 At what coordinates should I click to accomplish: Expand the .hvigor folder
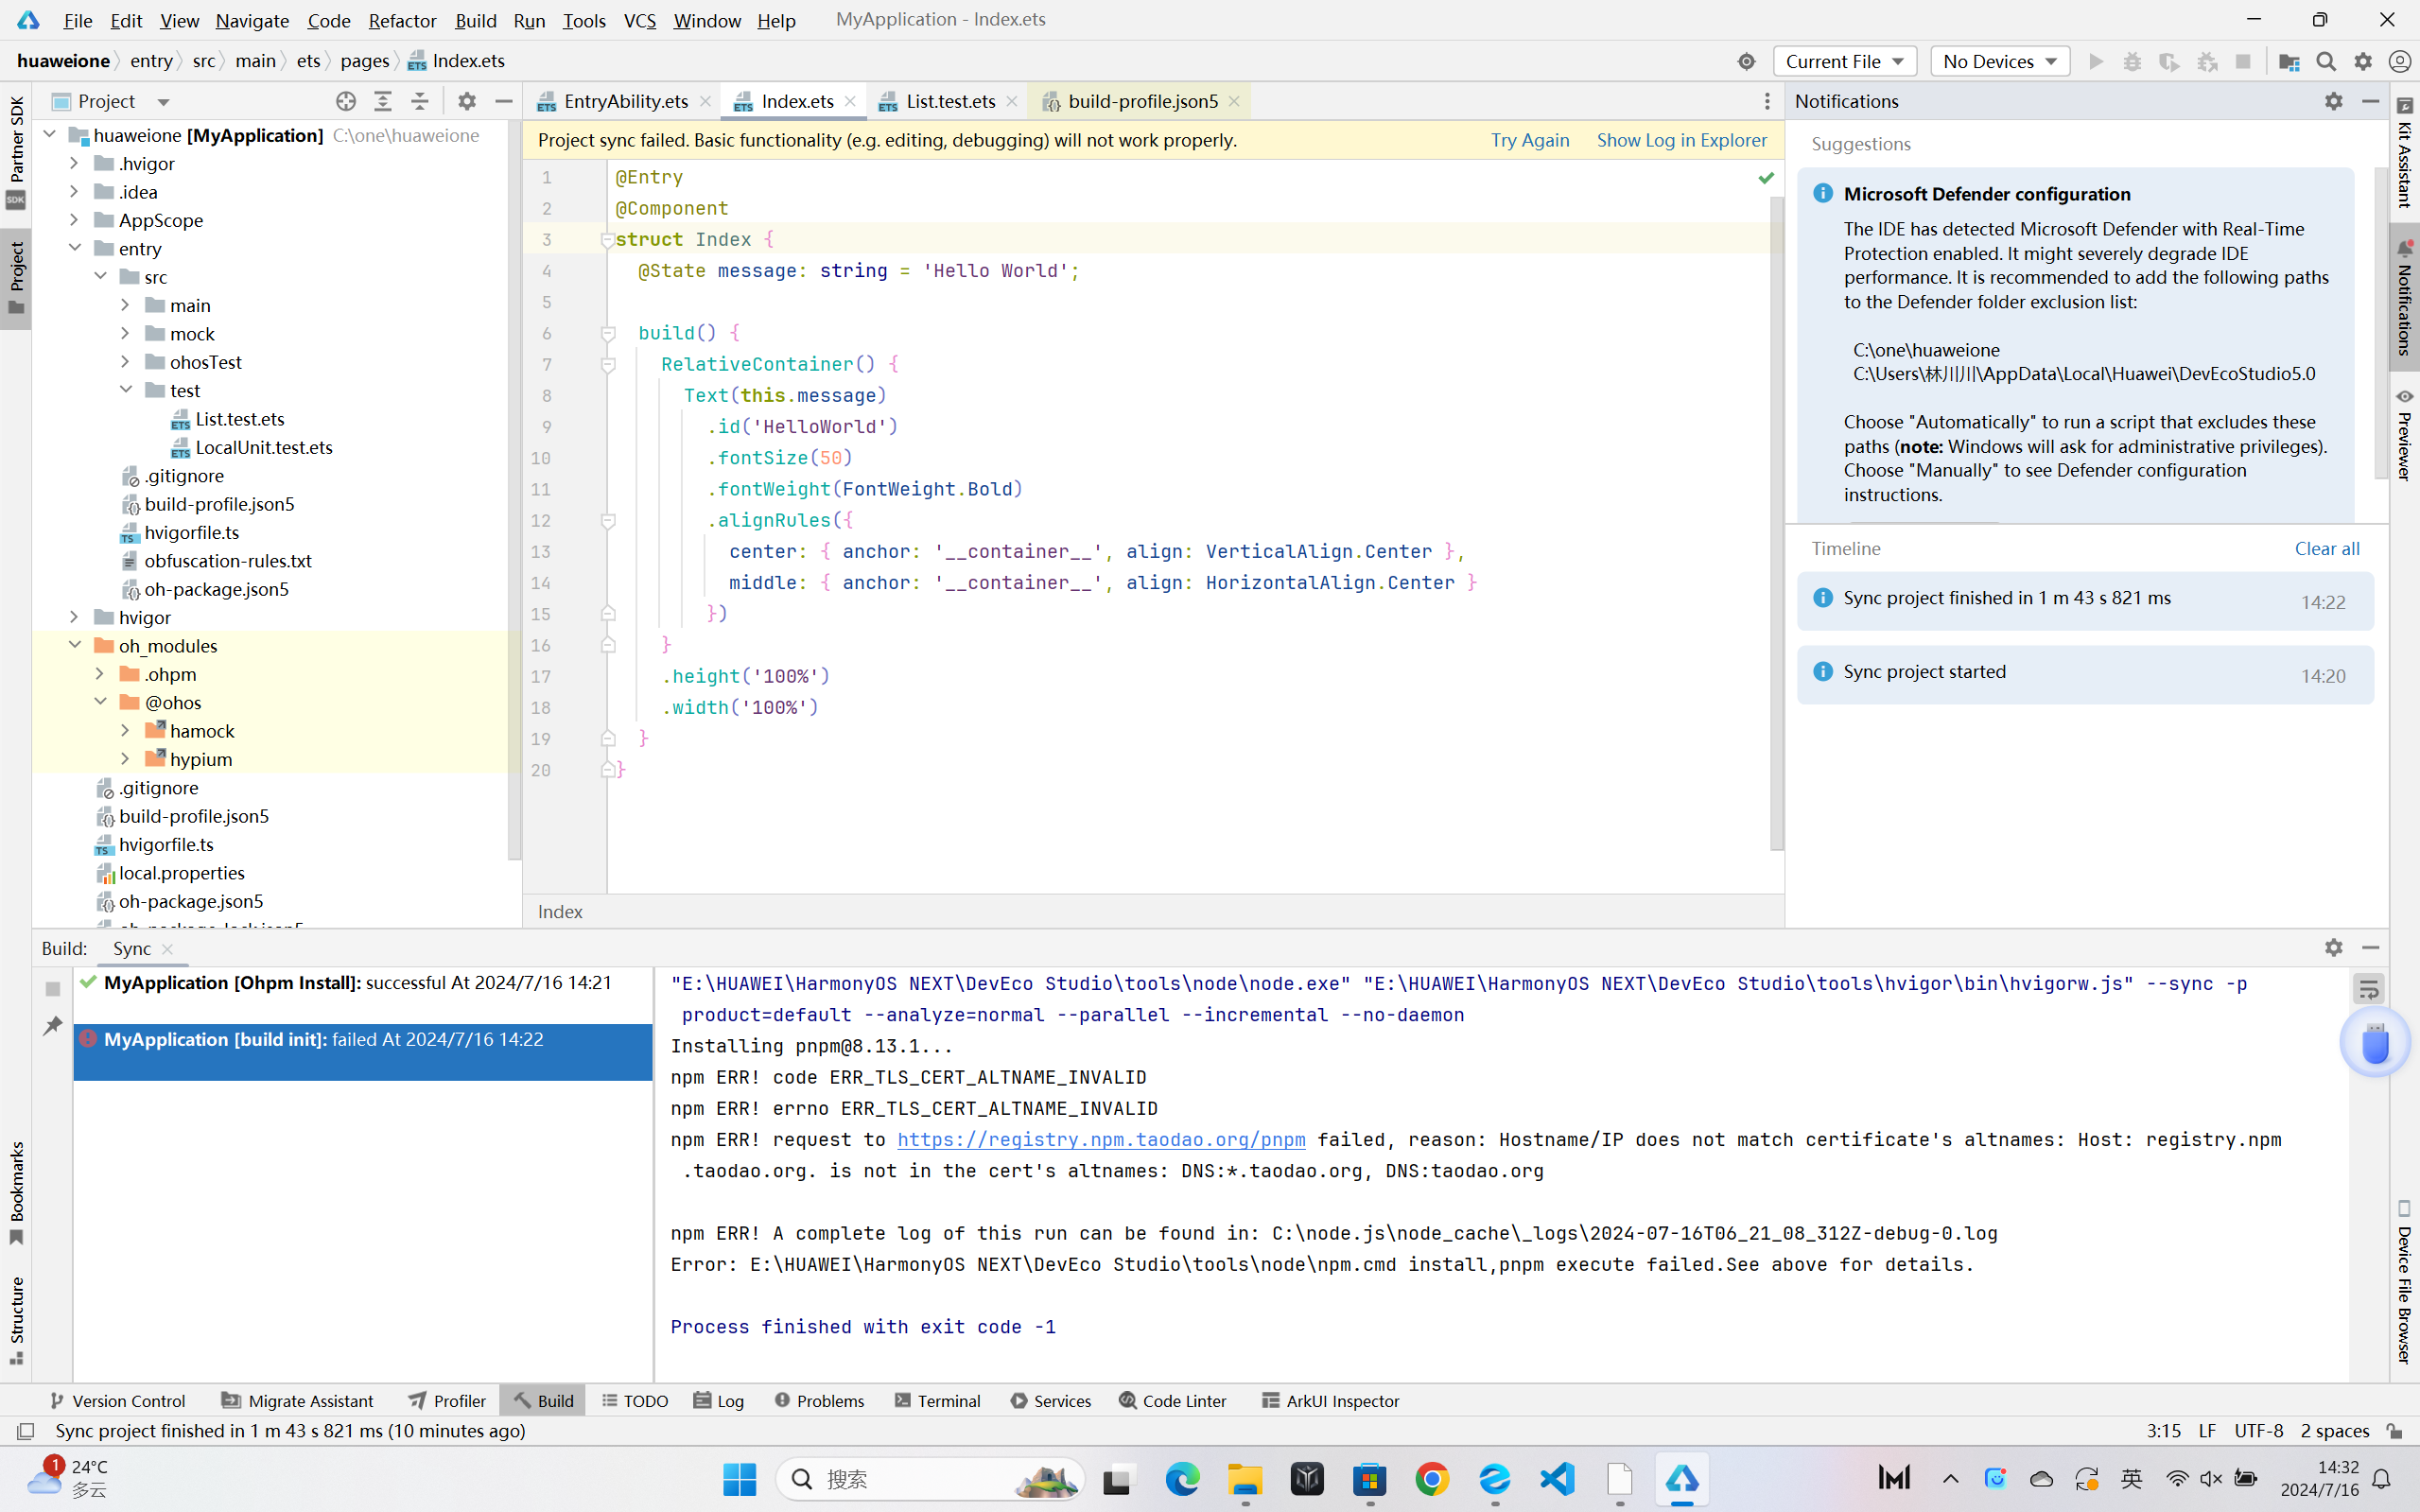click(x=74, y=163)
